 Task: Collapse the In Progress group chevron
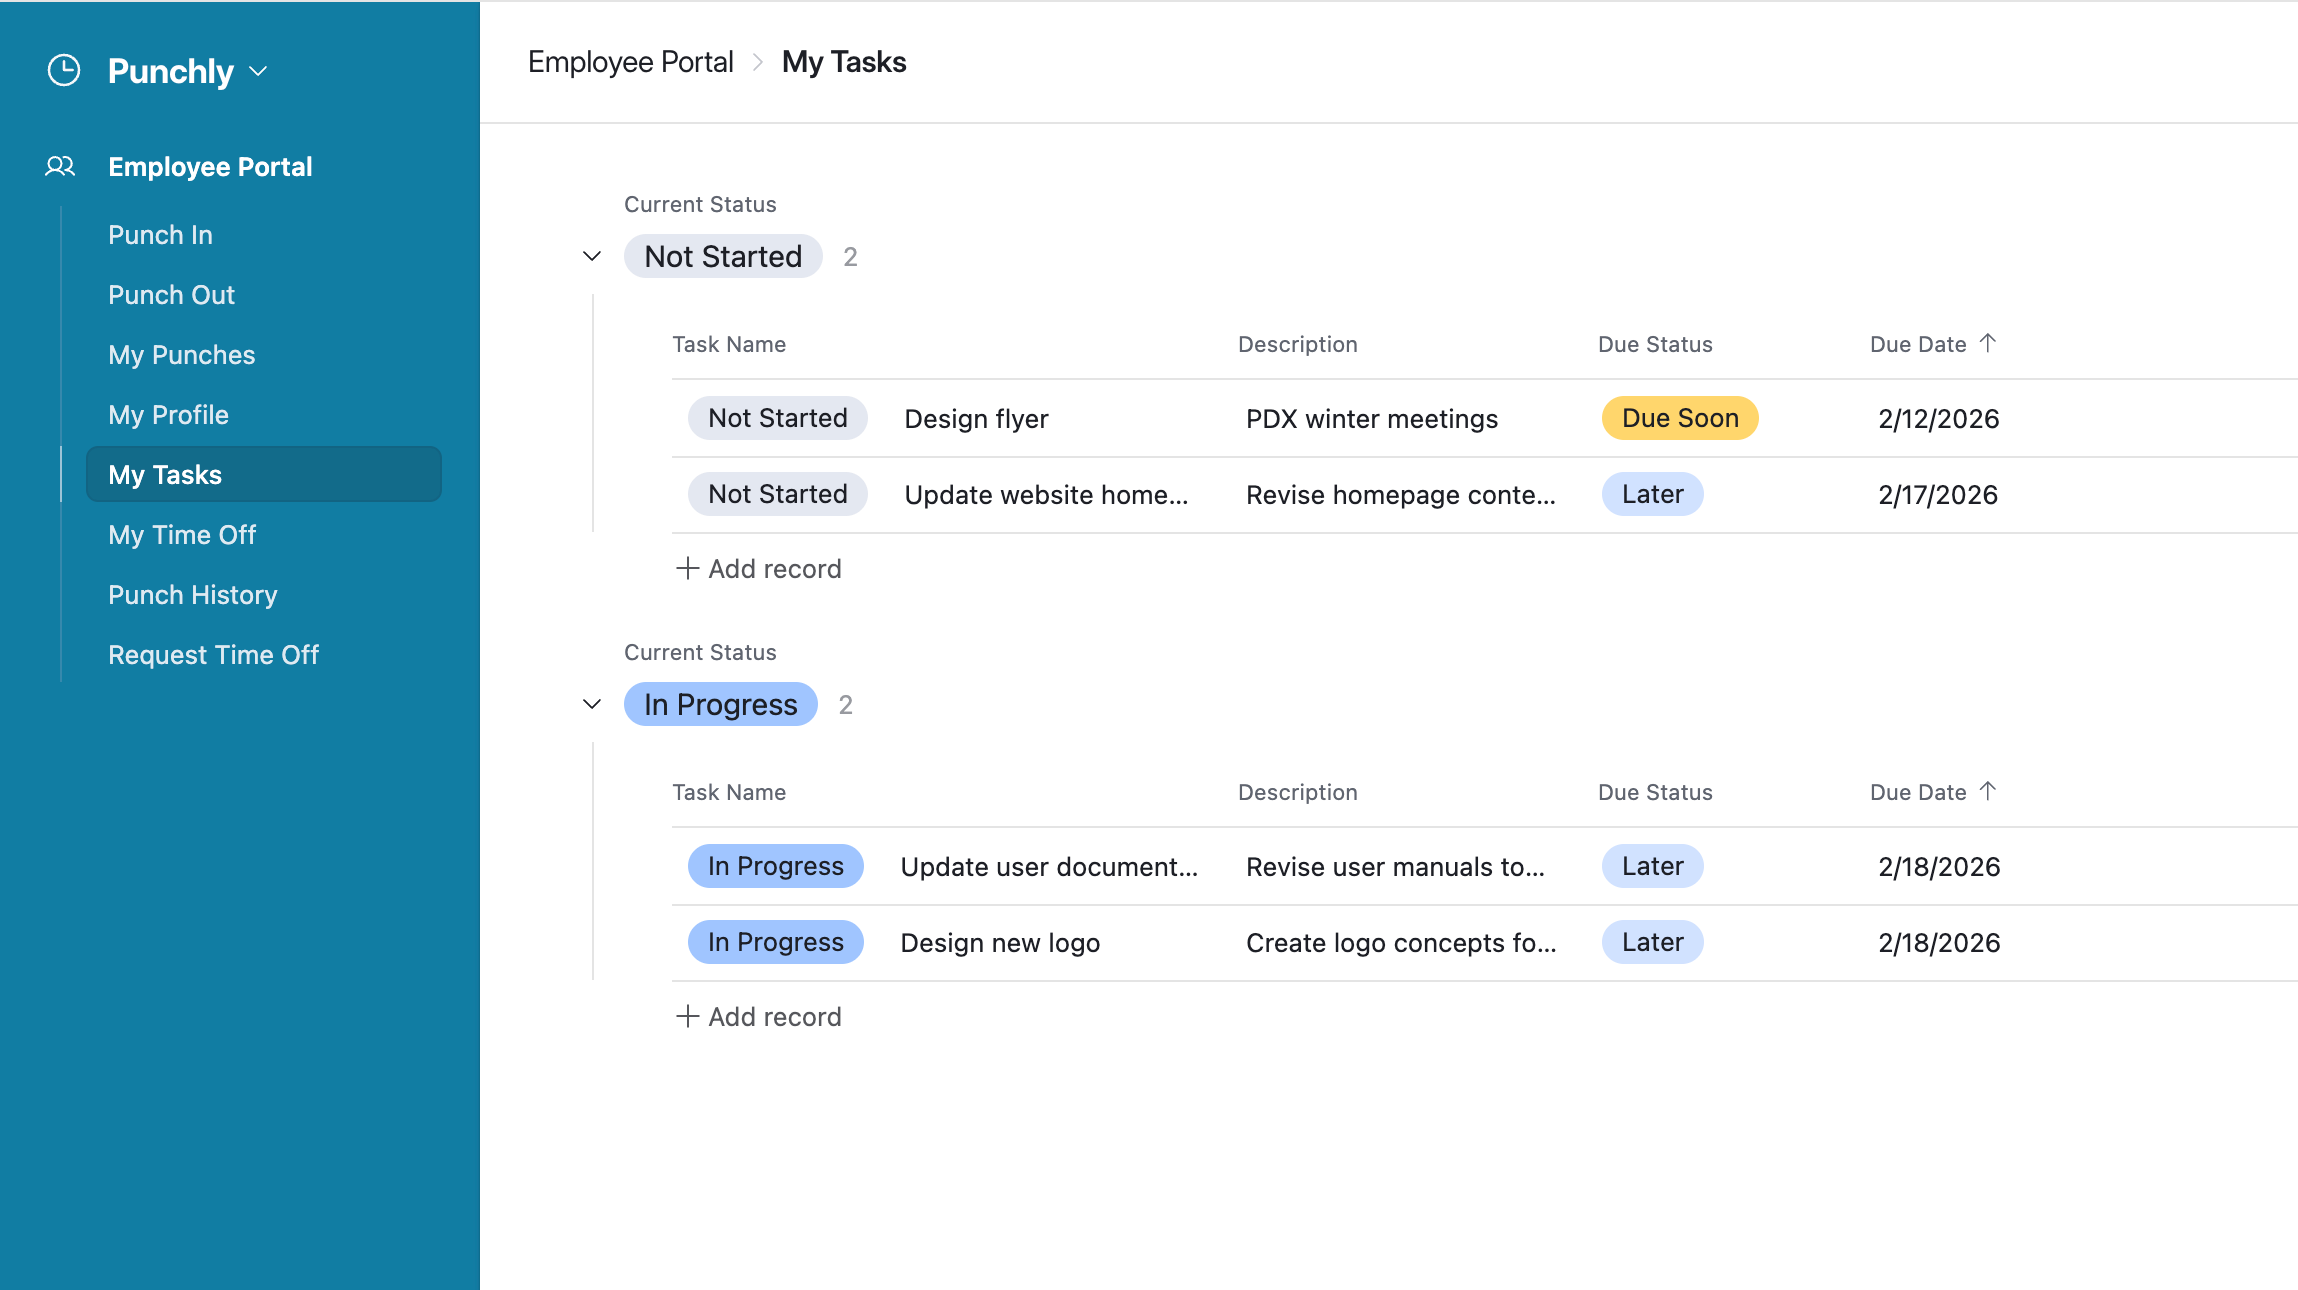point(592,705)
